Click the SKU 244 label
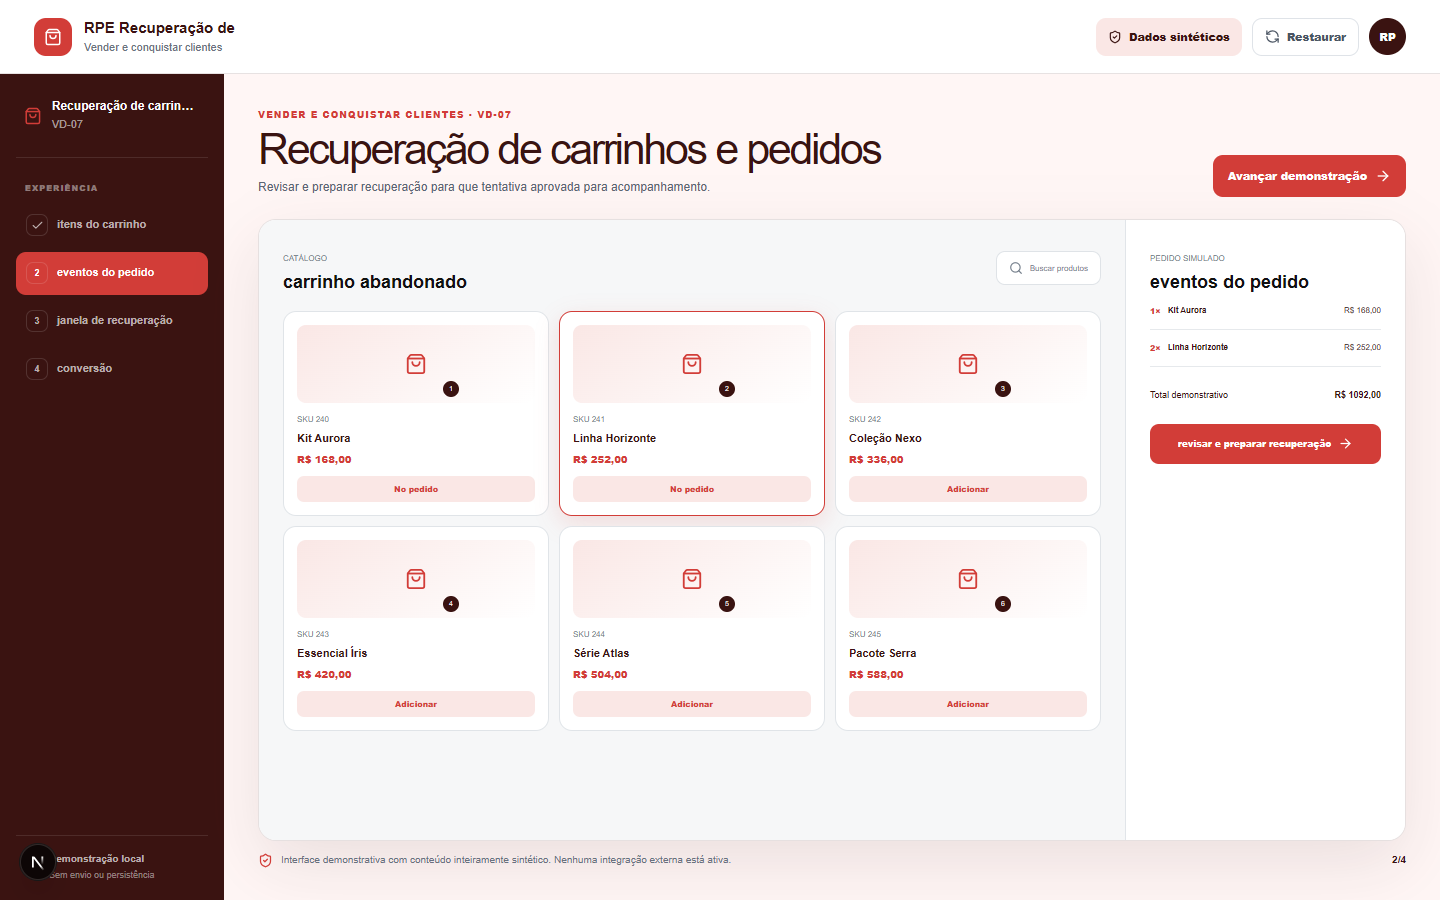The width and height of the screenshot is (1440, 900). click(x=589, y=634)
